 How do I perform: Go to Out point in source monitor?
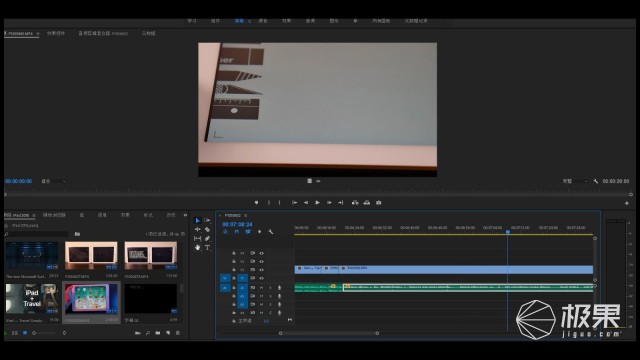[x=340, y=202]
